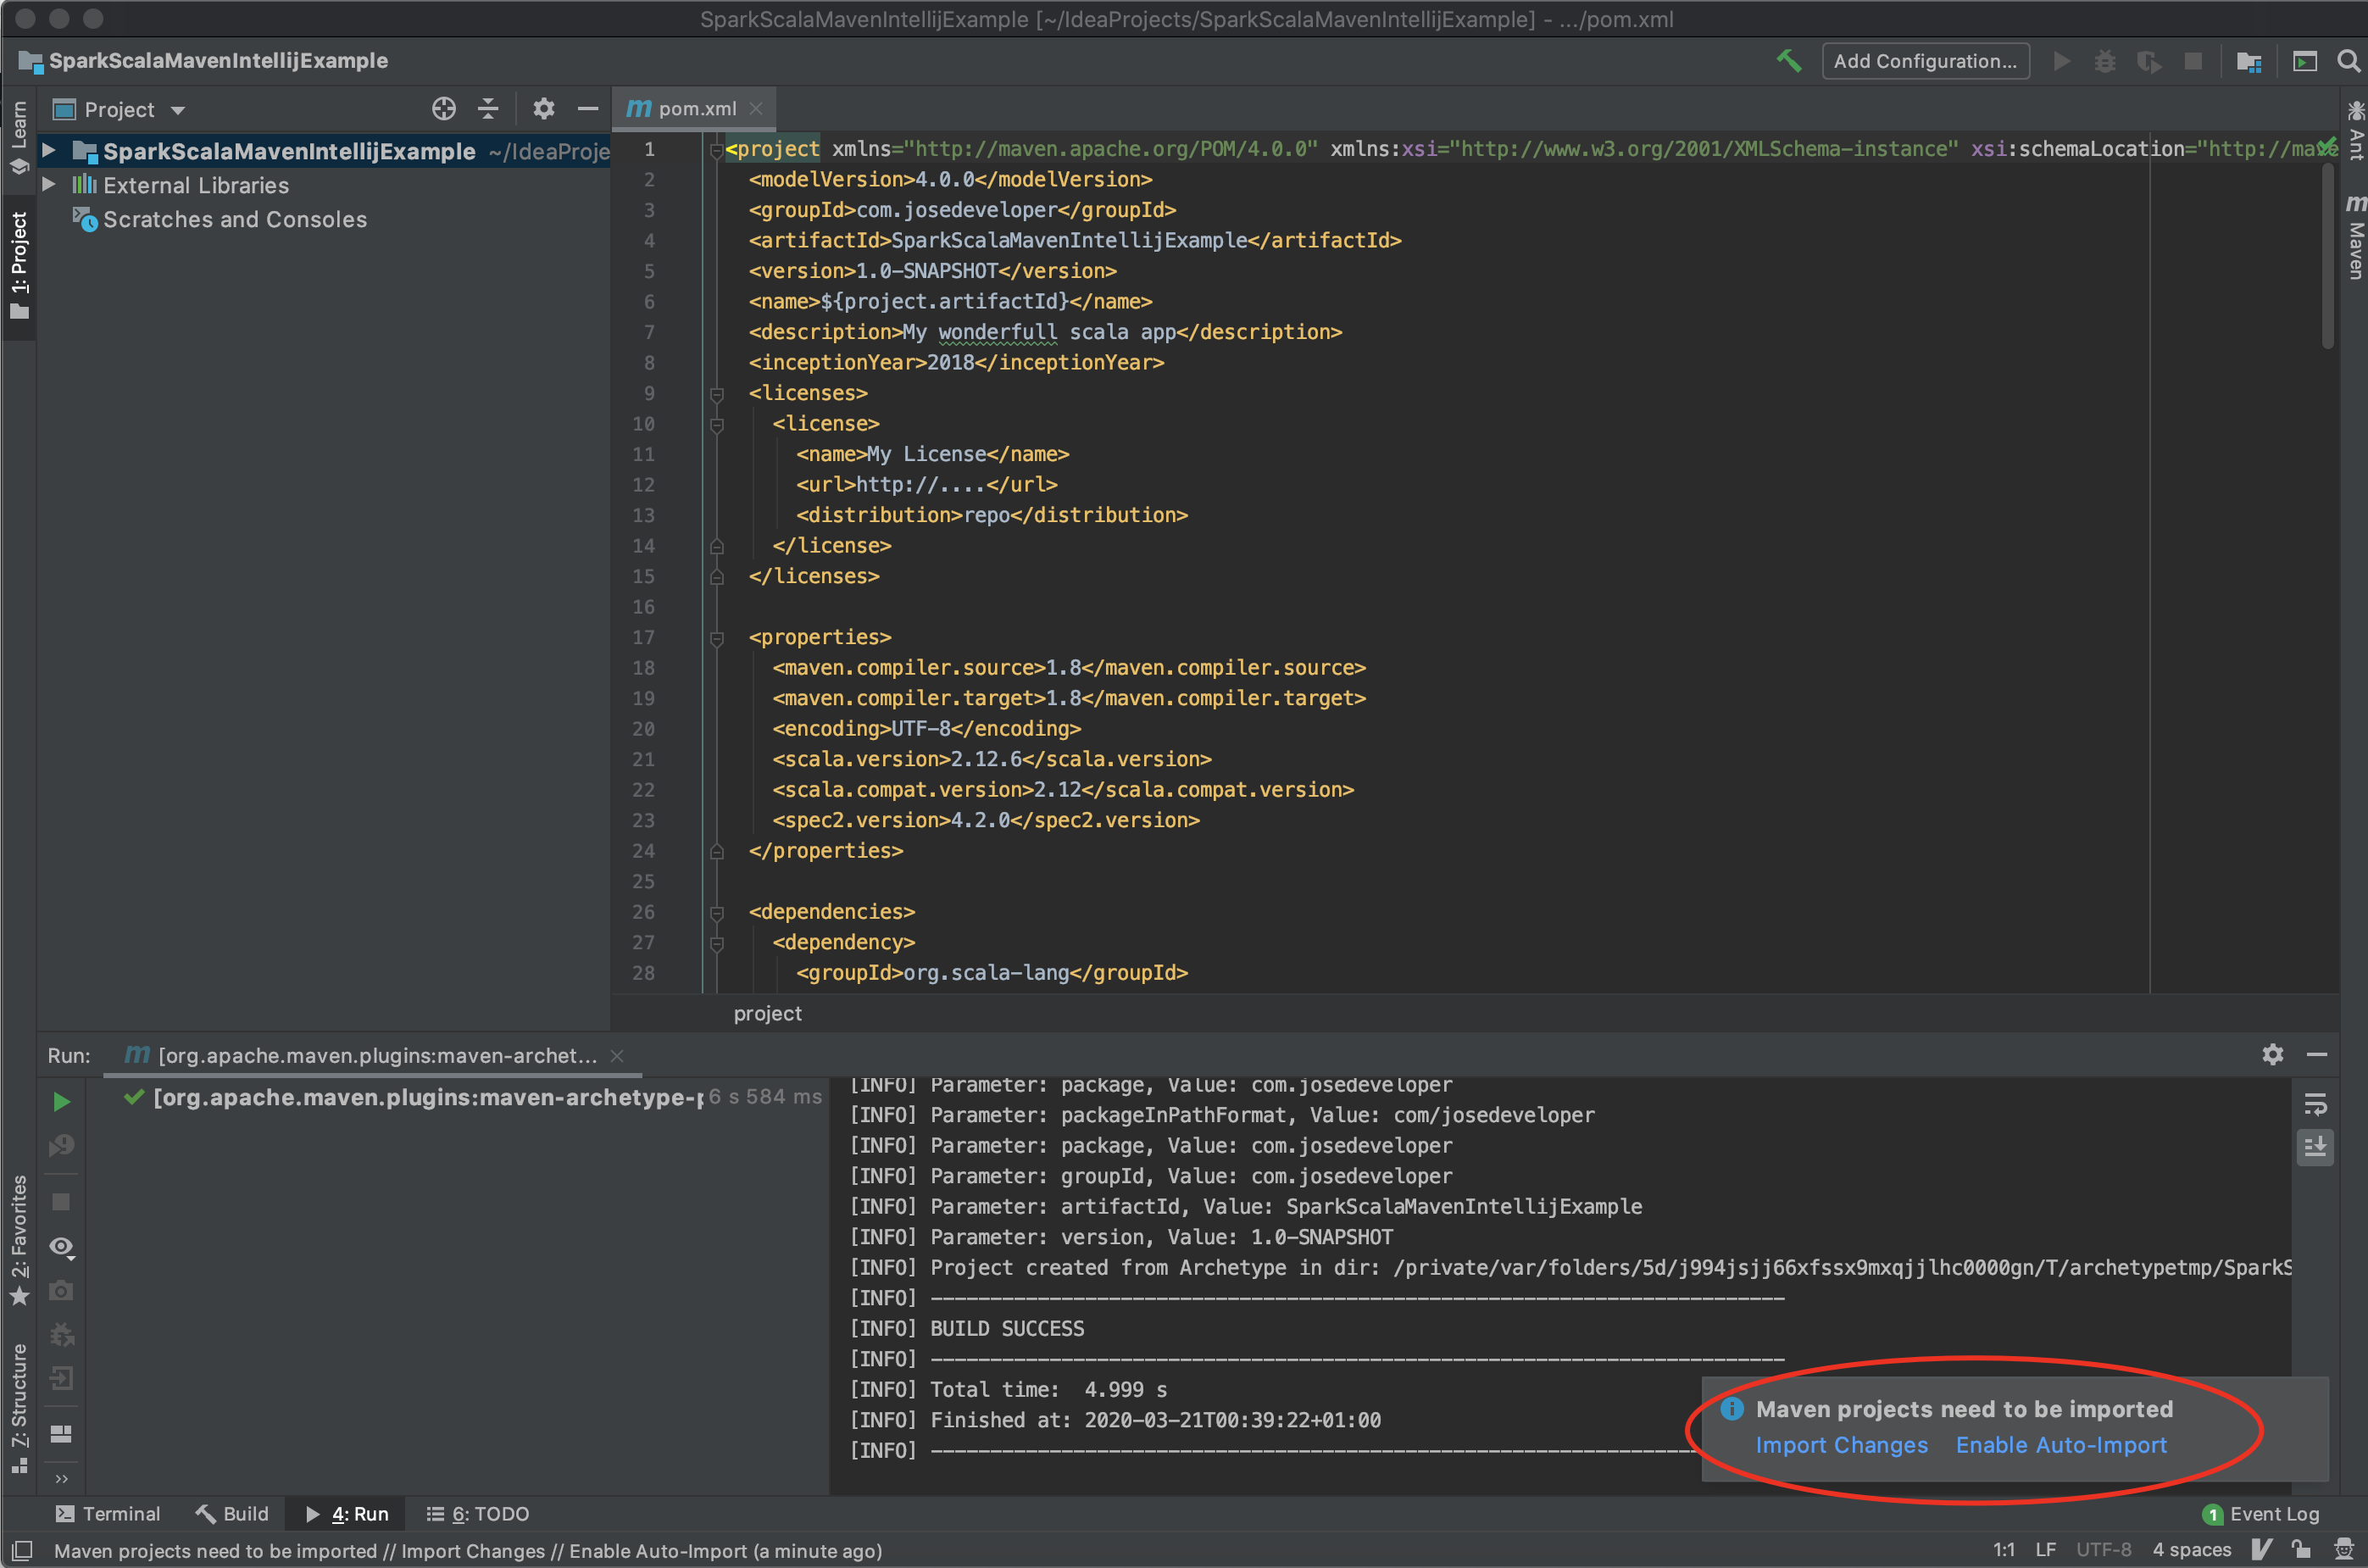This screenshot has height=1568, width=2368.
Task: Click Enable Auto-Import link
Action: point(2060,1445)
